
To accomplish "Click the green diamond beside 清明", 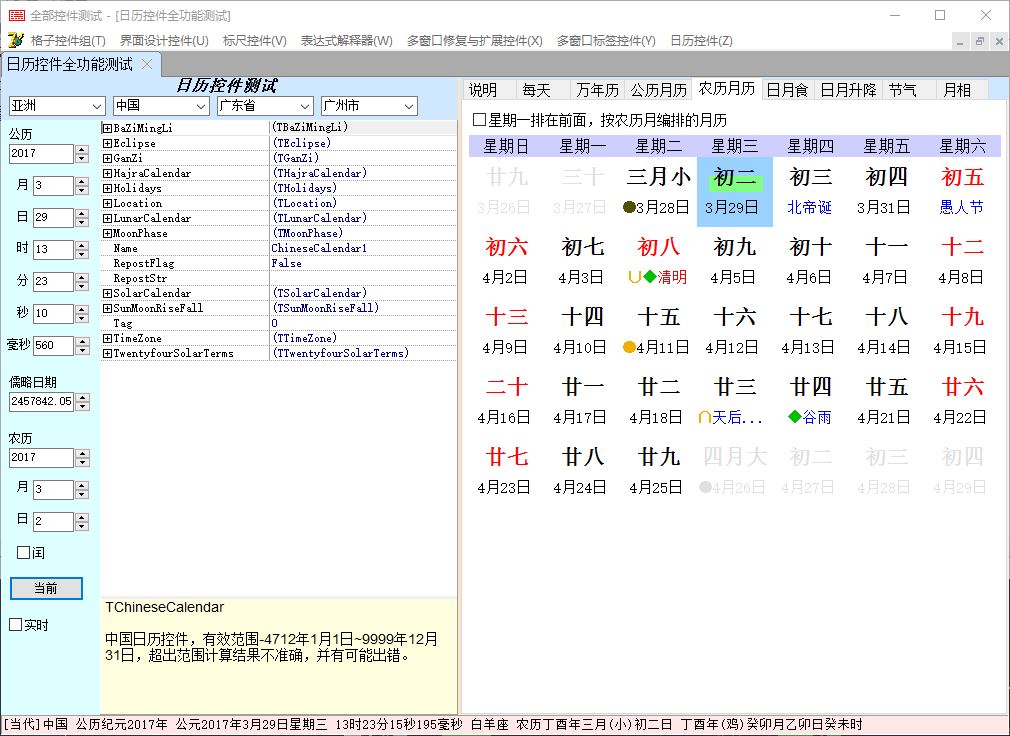I will coord(649,277).
